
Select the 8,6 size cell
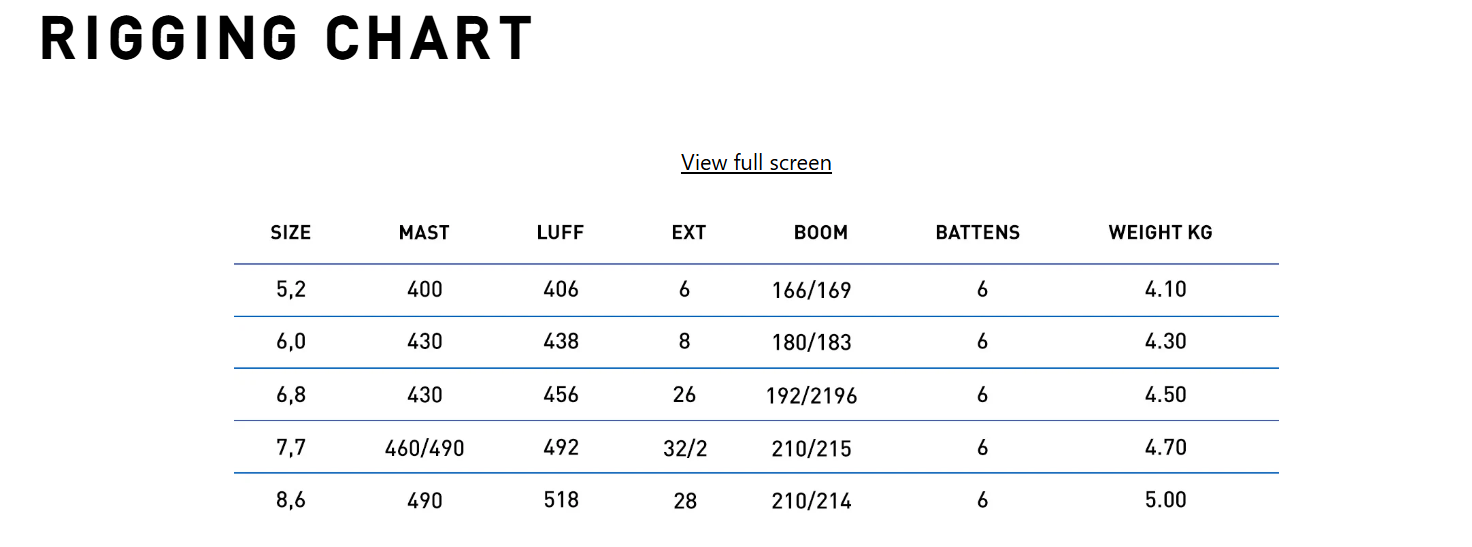point(291,500)
